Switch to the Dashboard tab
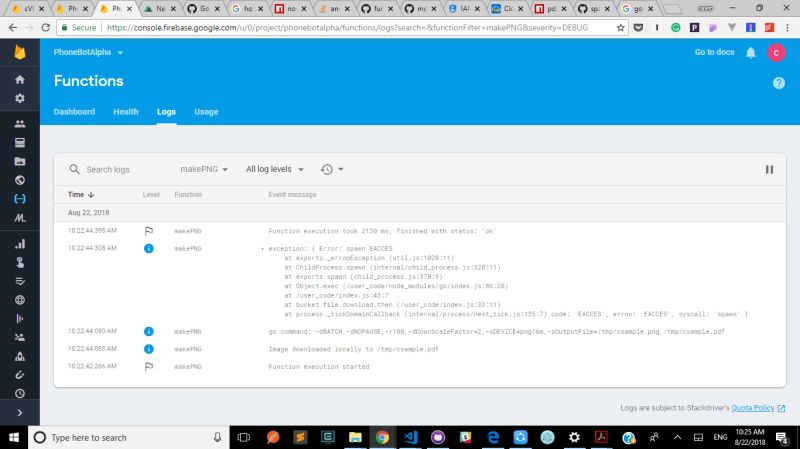Viewport: 800px width, 449px height. pos(74,112)
